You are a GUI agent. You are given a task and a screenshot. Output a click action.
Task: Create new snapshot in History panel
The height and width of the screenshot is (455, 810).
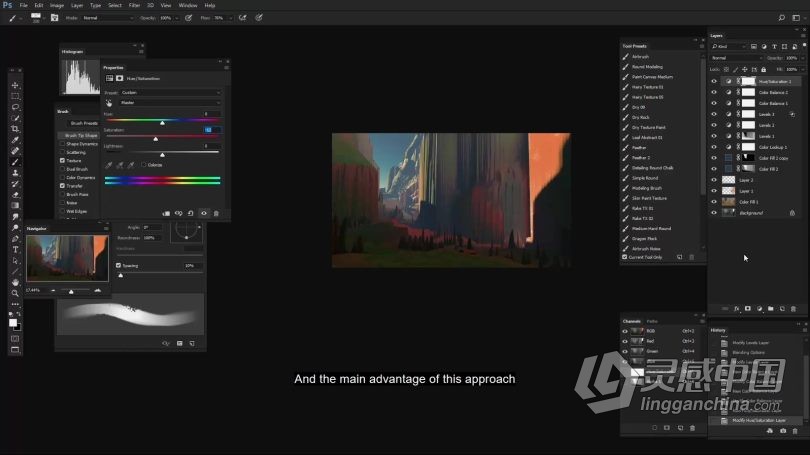pyautogui.click(x=783, y=431)
